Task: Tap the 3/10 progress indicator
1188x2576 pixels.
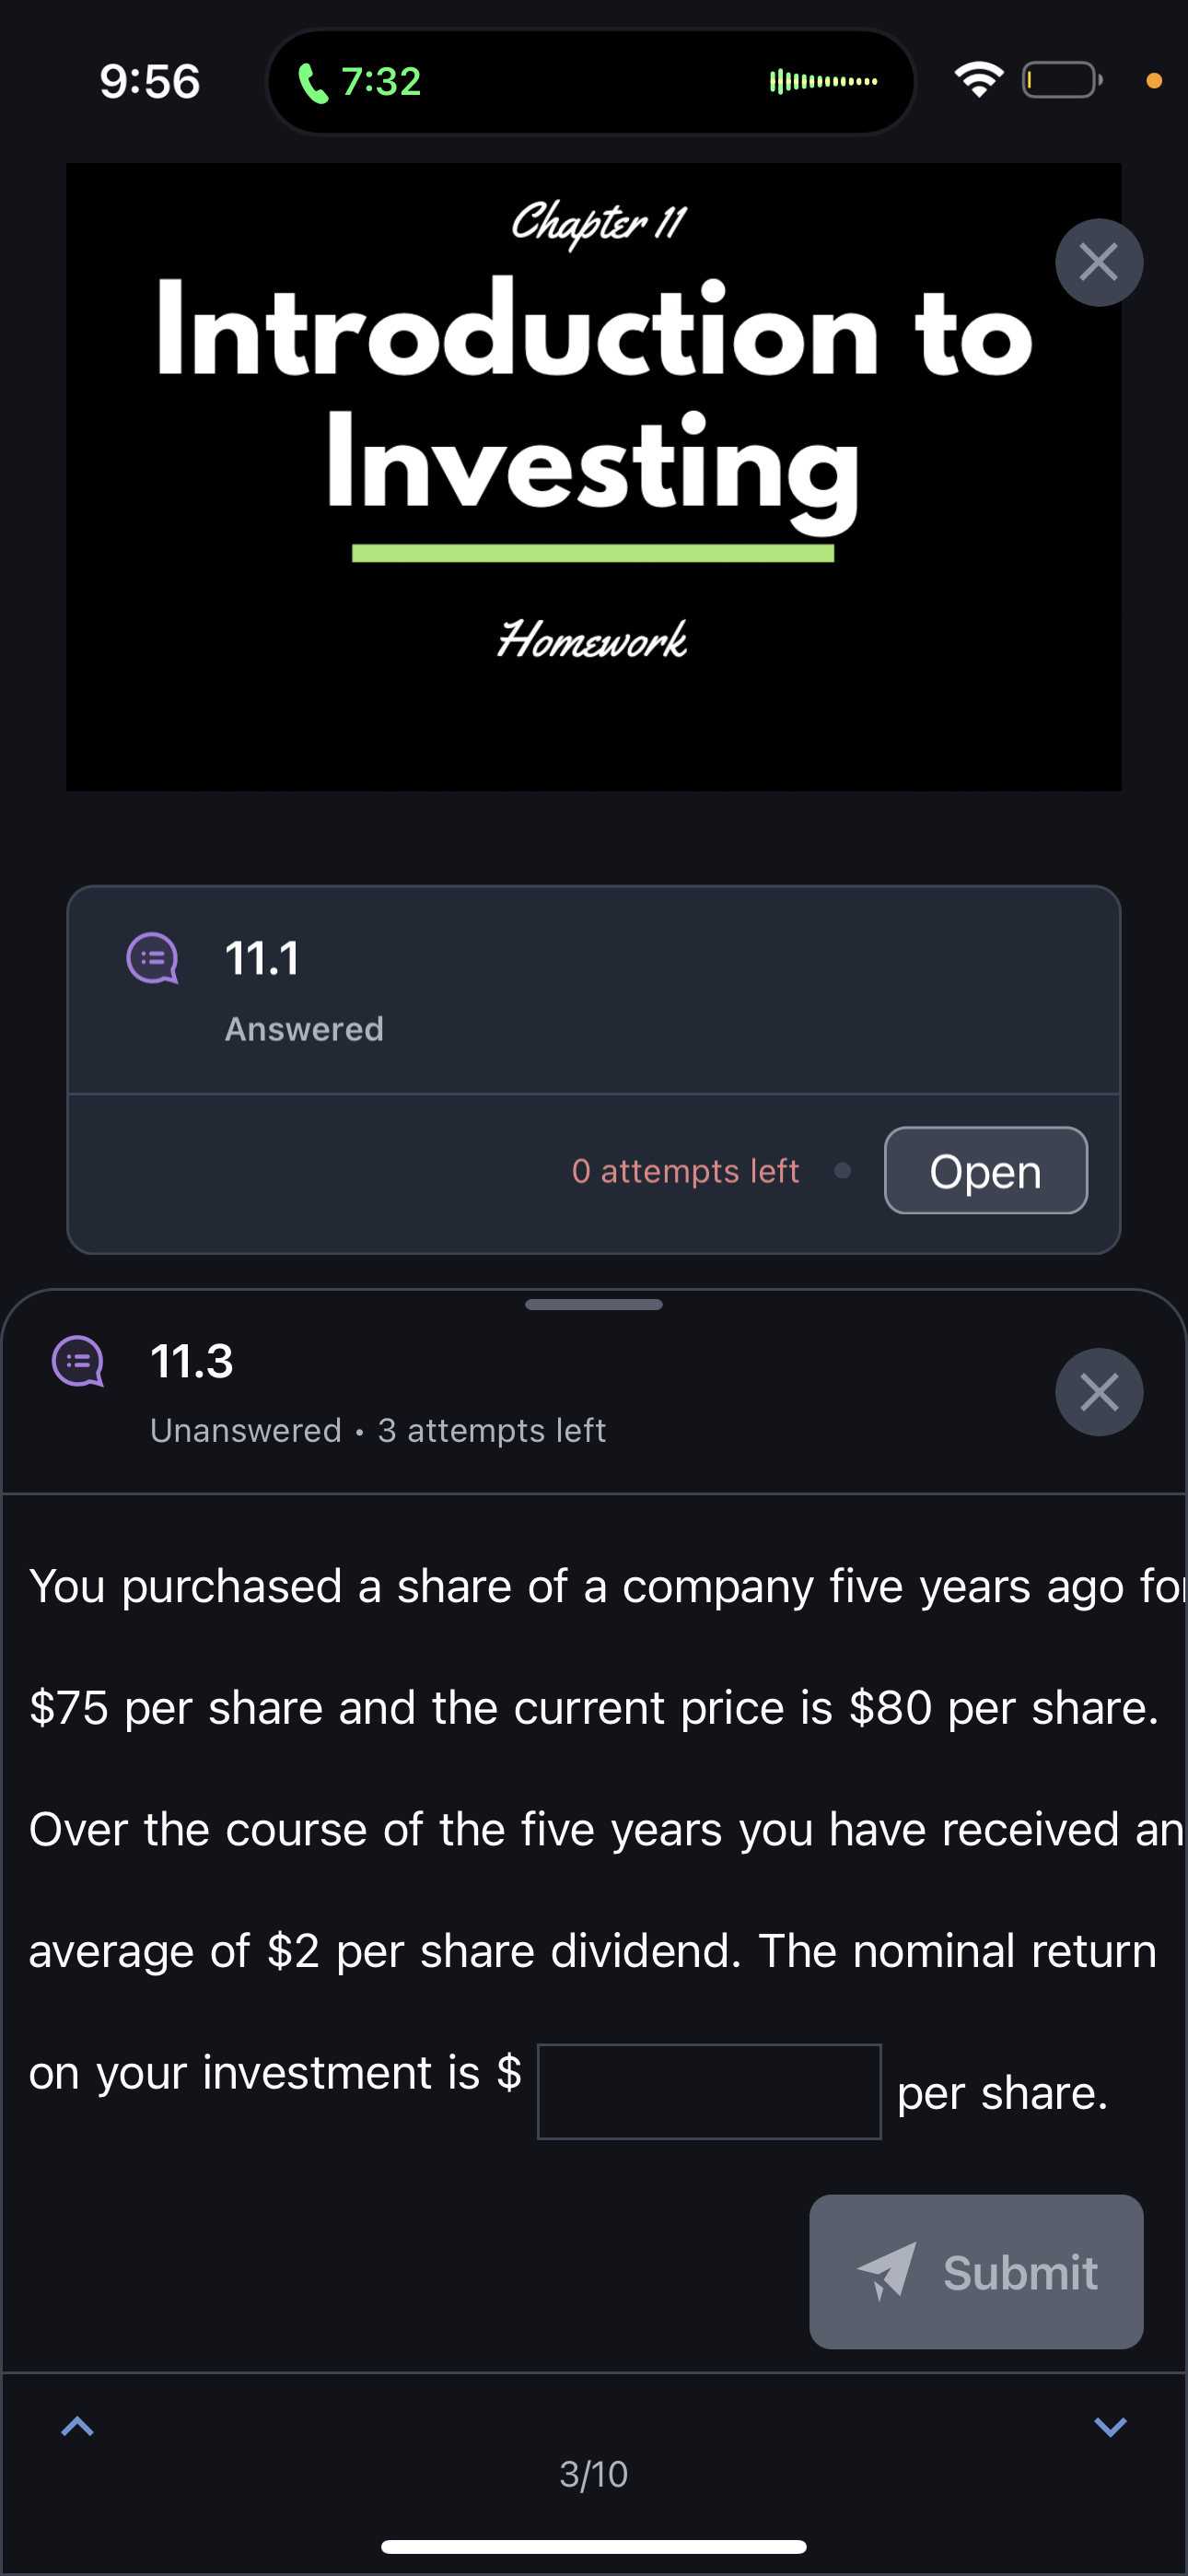Action: pyautogui.click(x=593, y=2474)
